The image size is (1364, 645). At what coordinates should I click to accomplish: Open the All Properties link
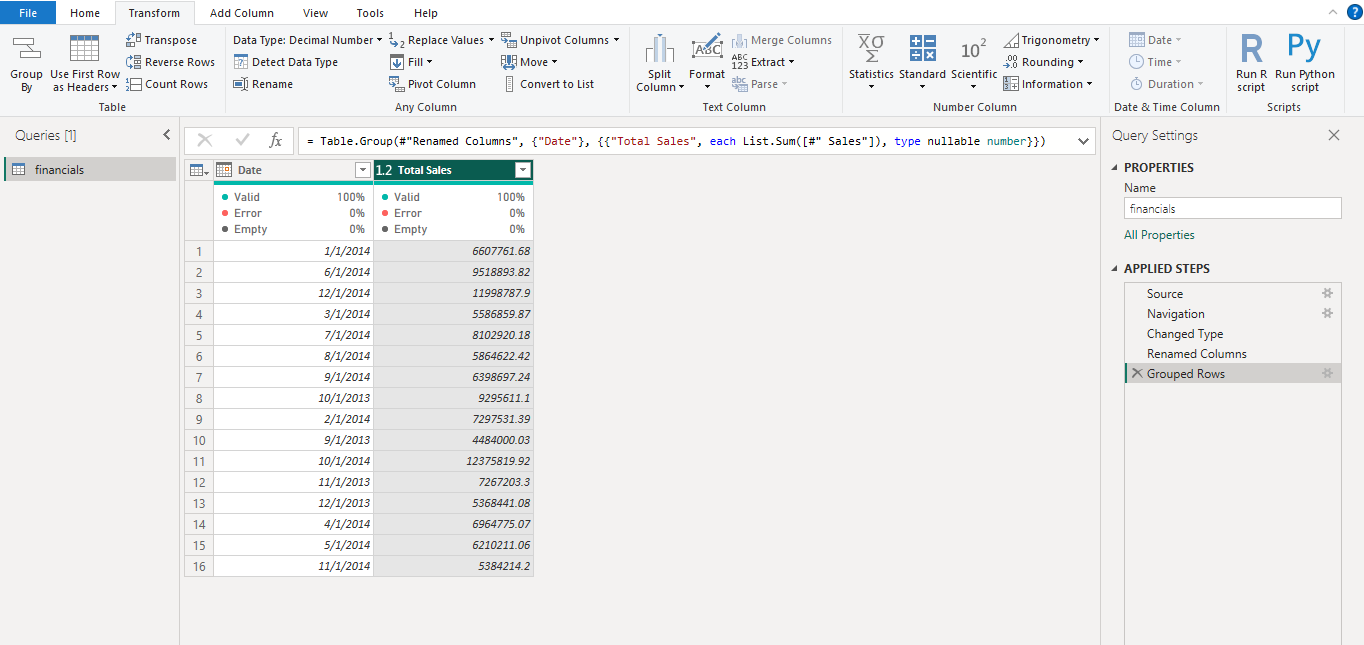(1159, 235)
